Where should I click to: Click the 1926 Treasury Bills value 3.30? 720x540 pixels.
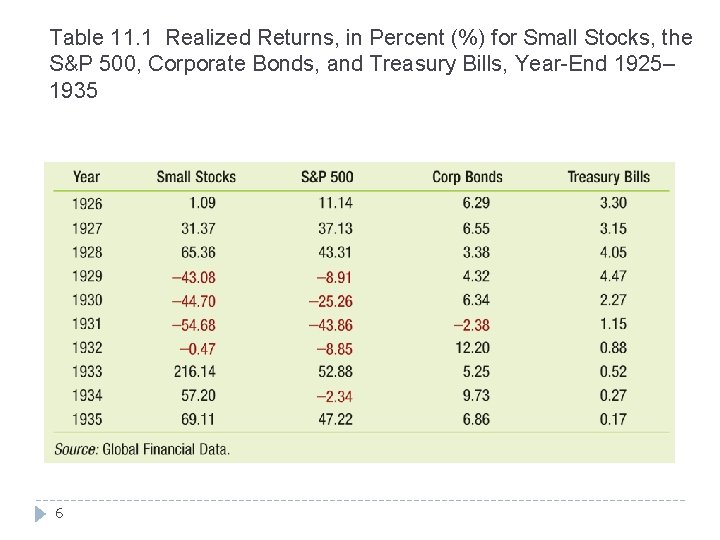tap(613, 203)
